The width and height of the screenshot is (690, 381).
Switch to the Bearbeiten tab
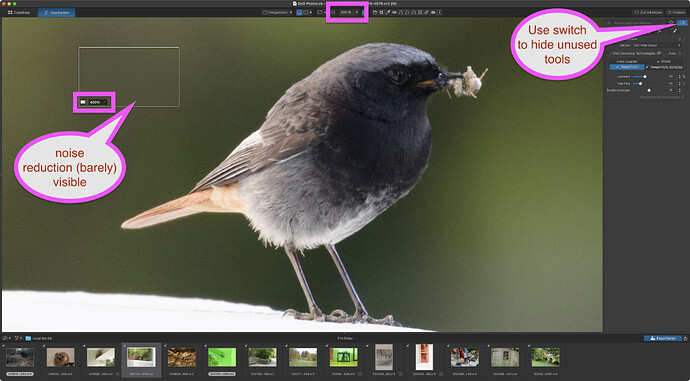(x=56, y=13)
